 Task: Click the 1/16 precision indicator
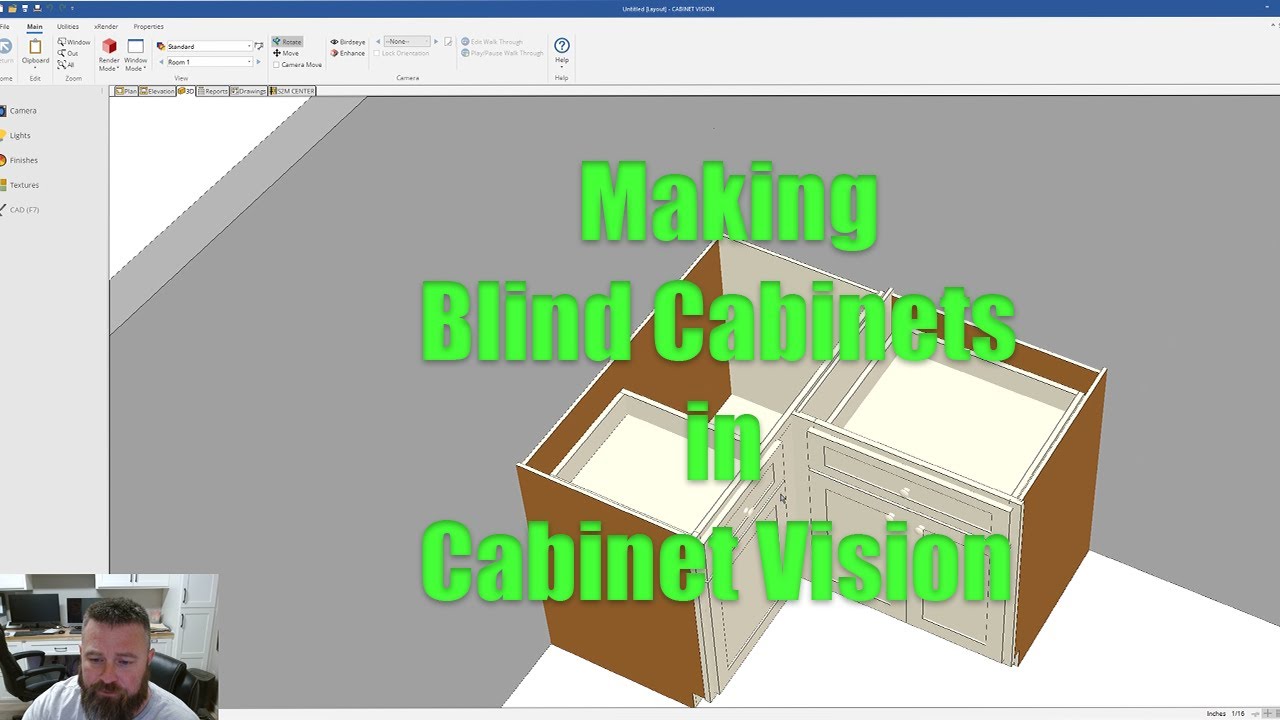click(1238, 713)
